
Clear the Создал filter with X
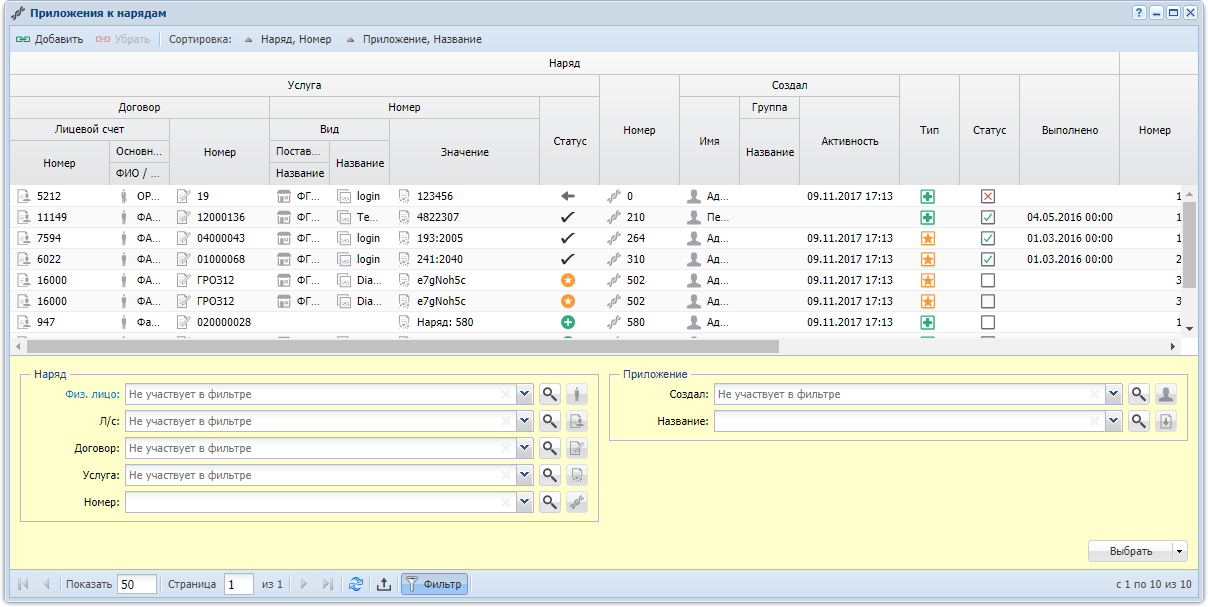(1096, 394)
